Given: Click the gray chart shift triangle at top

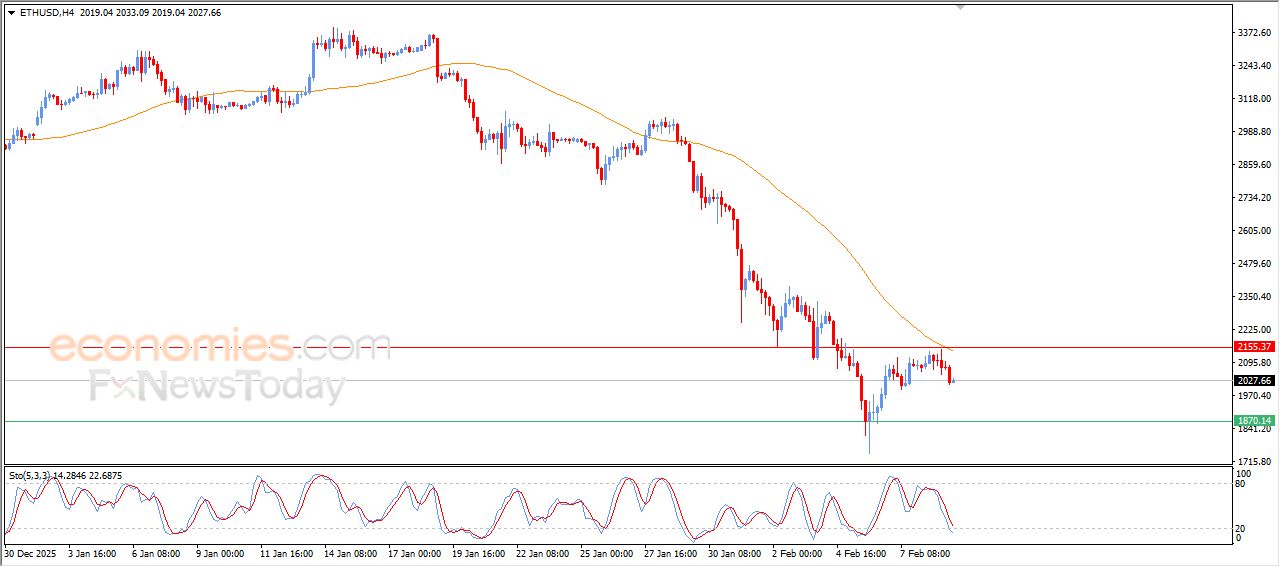Looking at the screenshot, I should [961, 7].
